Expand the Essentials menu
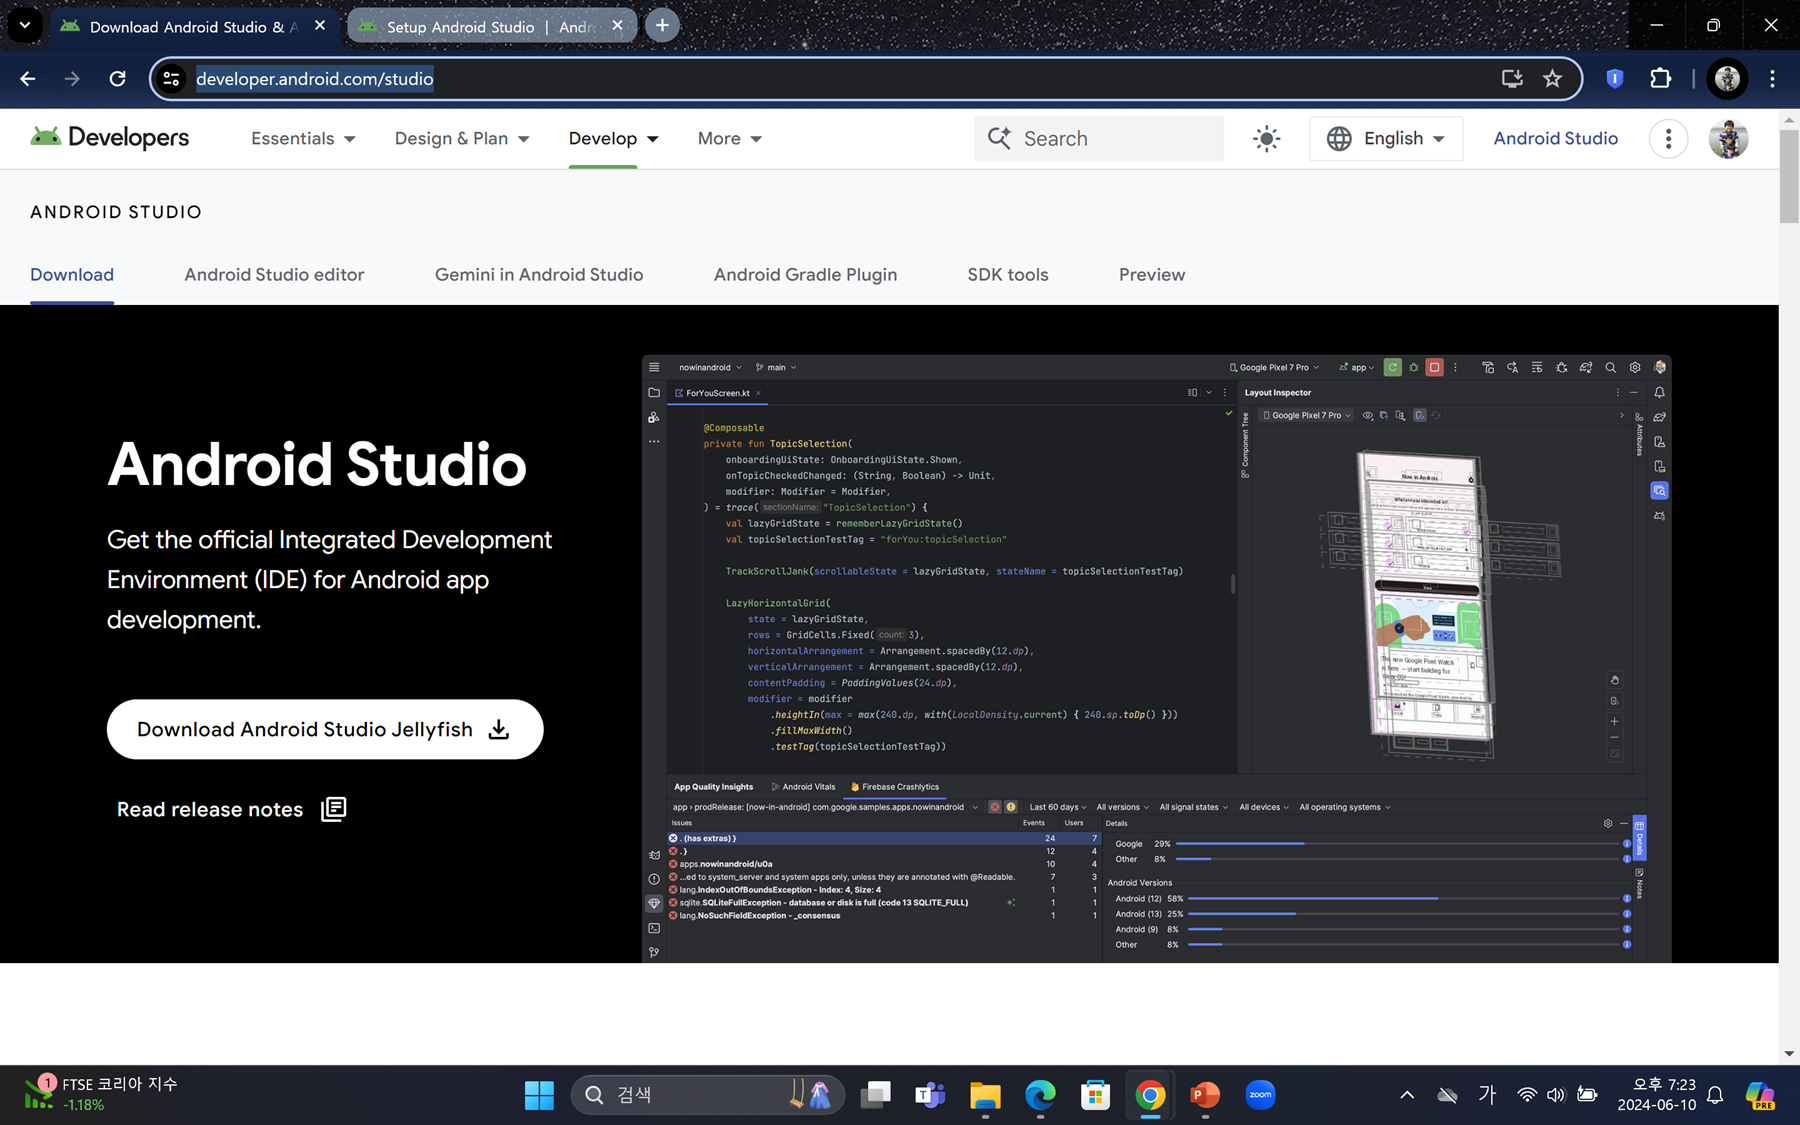The width and height of the screenshot is (1800, 1125). click(x=303, y=139)
